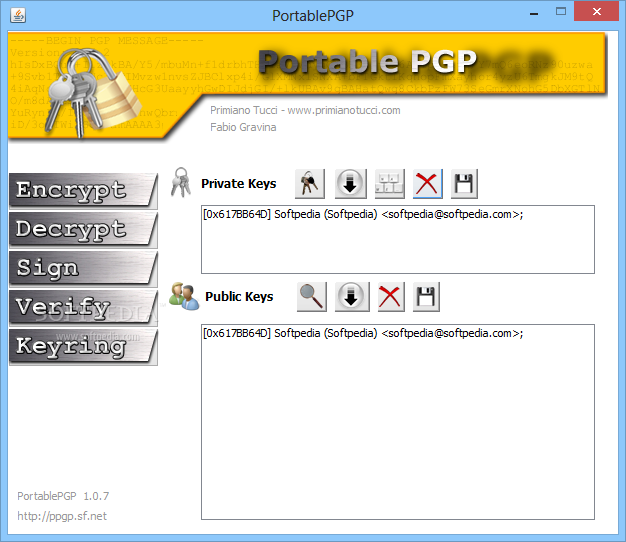Import a private key with the download arrow icon
This screenshot has width=626, height=542.
350,184
